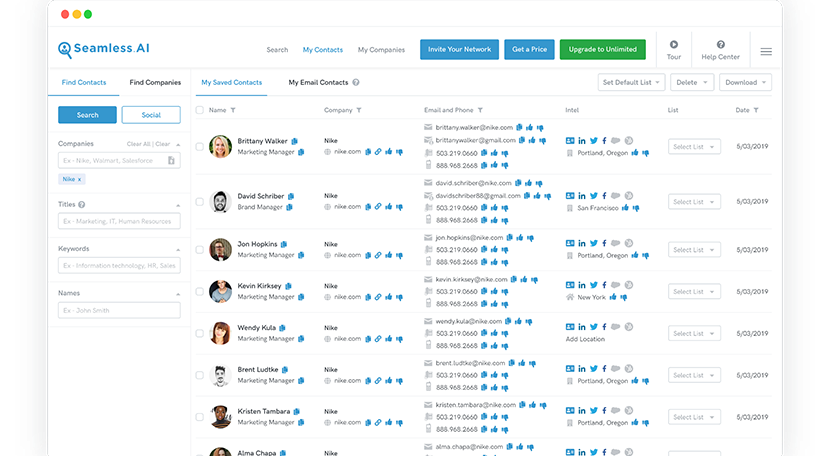
Task: Open Select List for Wendy Kula
Action: pyautogui.click(x=694, y=334)
